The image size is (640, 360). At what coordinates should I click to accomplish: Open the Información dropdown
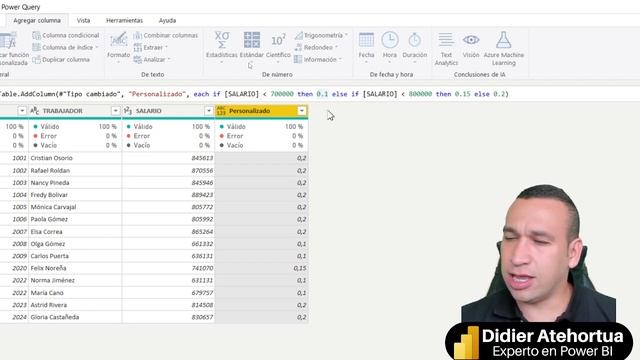point(318,60)
